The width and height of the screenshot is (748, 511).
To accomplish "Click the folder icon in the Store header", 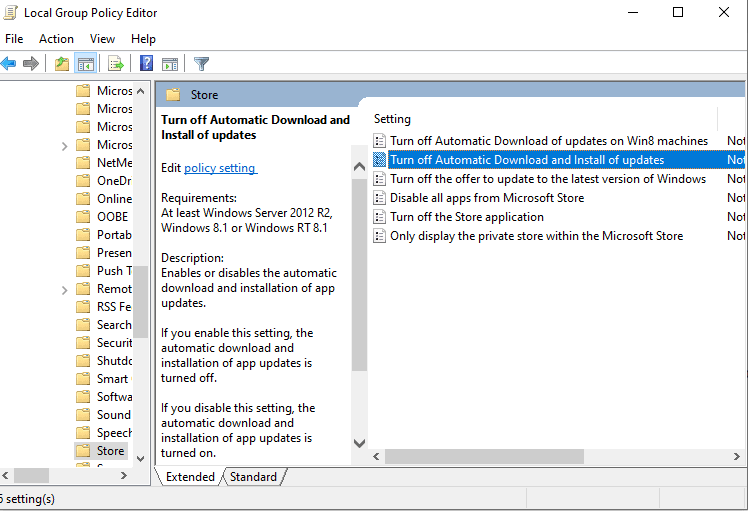I will [173, 94].
